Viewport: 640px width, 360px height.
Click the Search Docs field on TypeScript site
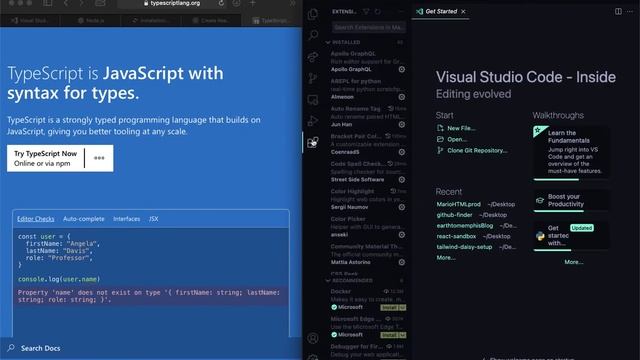[151, 348]
